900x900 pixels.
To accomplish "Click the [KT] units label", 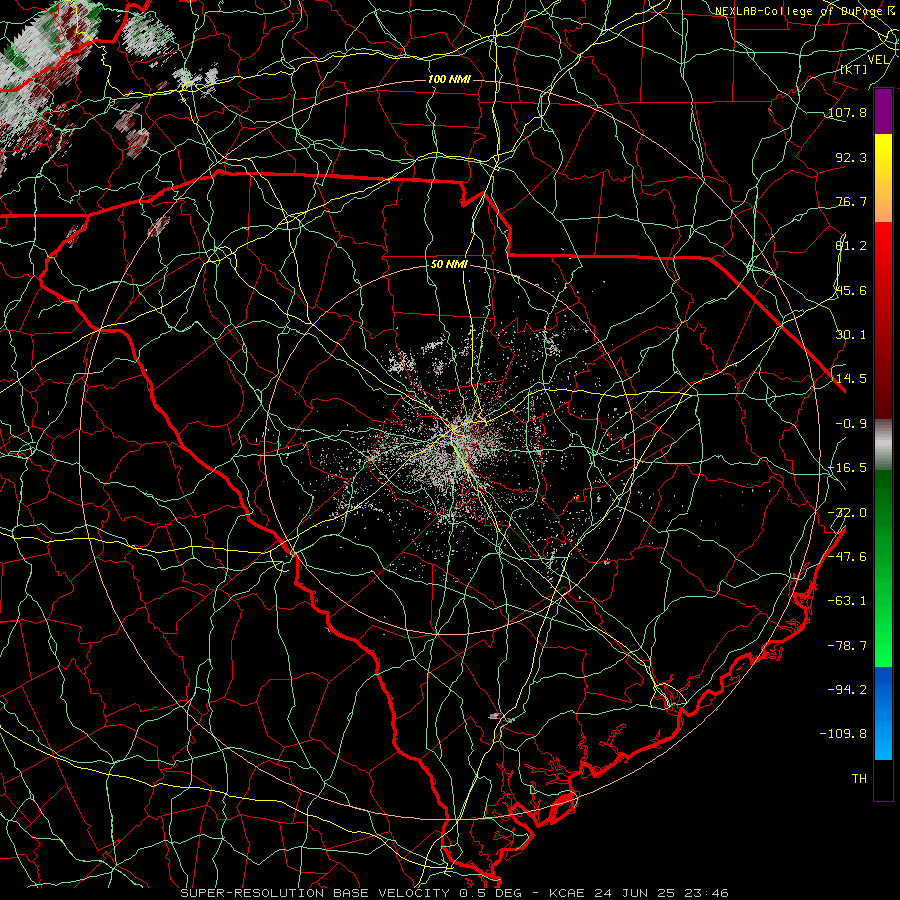I will [854, 69].
